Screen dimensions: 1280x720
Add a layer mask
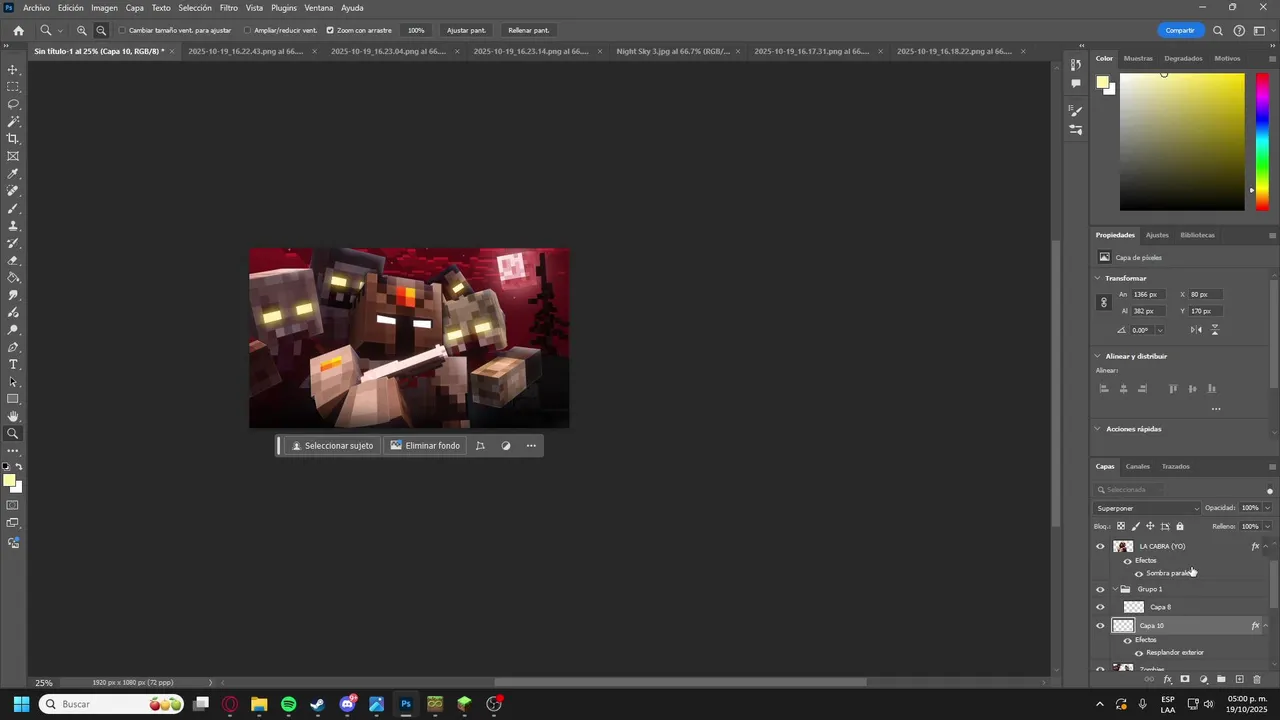coord(1185,680)
